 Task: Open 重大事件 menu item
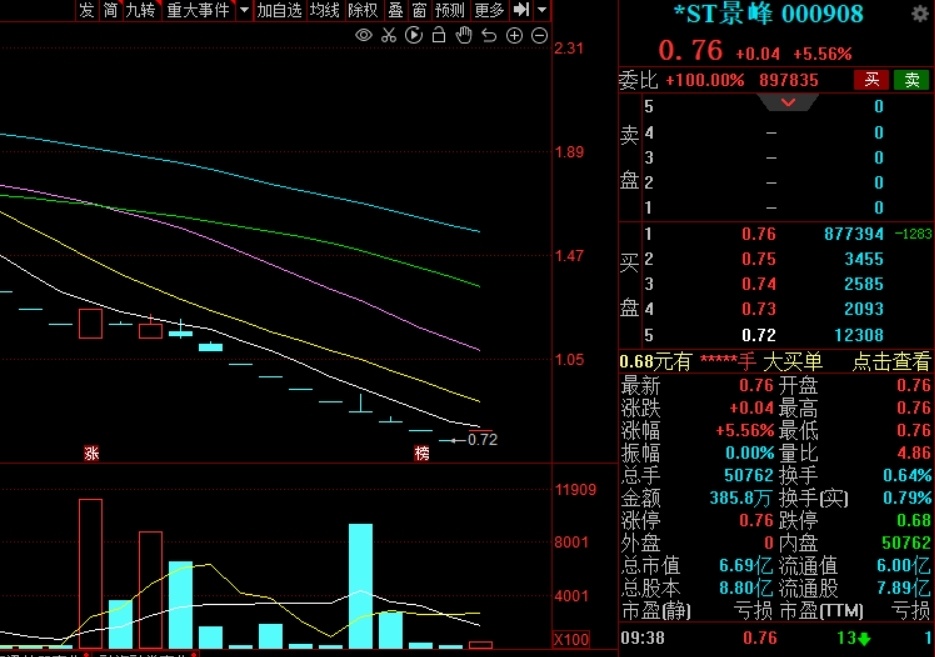tap(198, 10)
